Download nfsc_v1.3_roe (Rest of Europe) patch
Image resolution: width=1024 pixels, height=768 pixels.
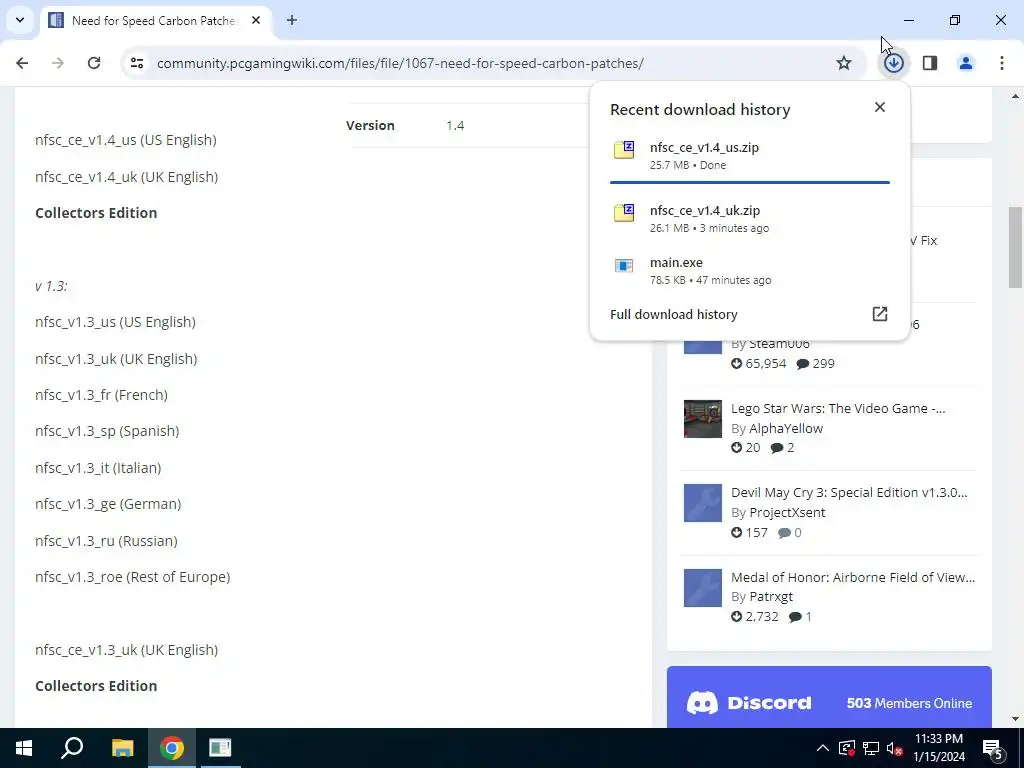pos(133,577)
